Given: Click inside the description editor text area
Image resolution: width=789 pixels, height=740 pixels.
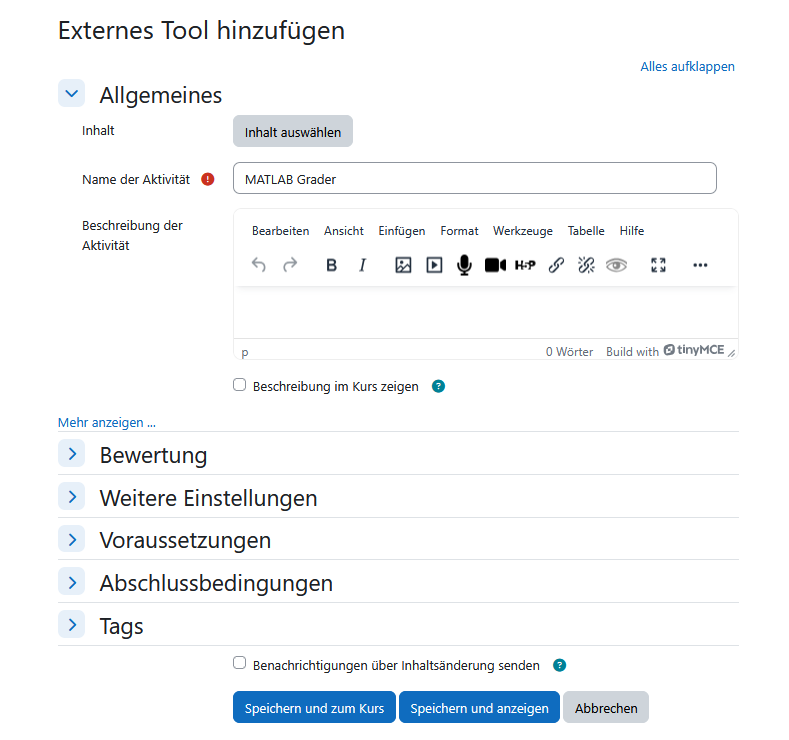Looking at the screenshot, I should [486, 312].
